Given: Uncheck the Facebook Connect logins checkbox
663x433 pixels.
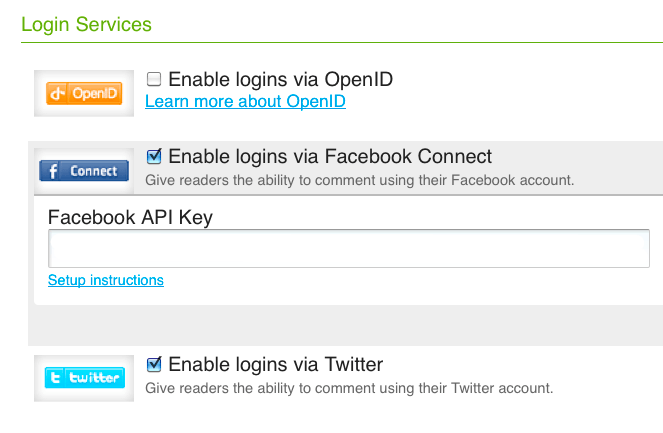Looking at the screenshot, I should 154,156.
